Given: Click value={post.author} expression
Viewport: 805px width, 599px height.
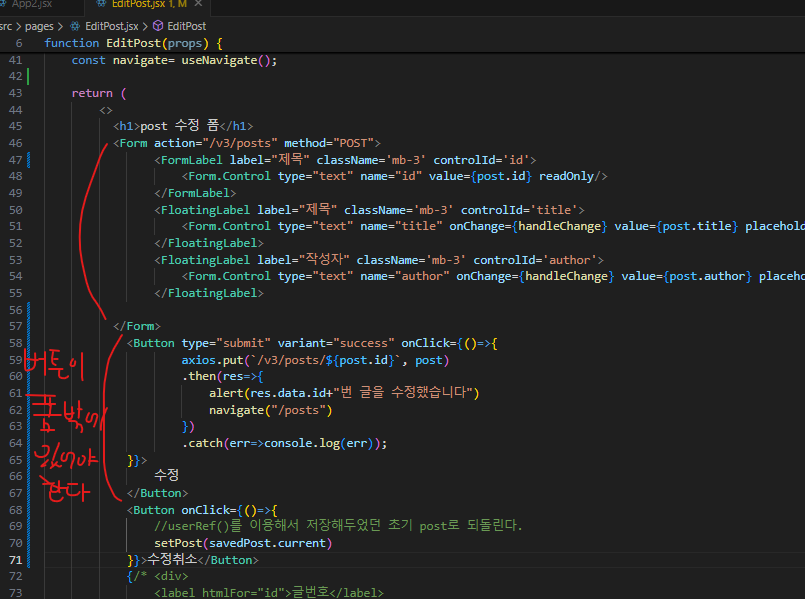Looking at the screenshot, I should point(686,276).
